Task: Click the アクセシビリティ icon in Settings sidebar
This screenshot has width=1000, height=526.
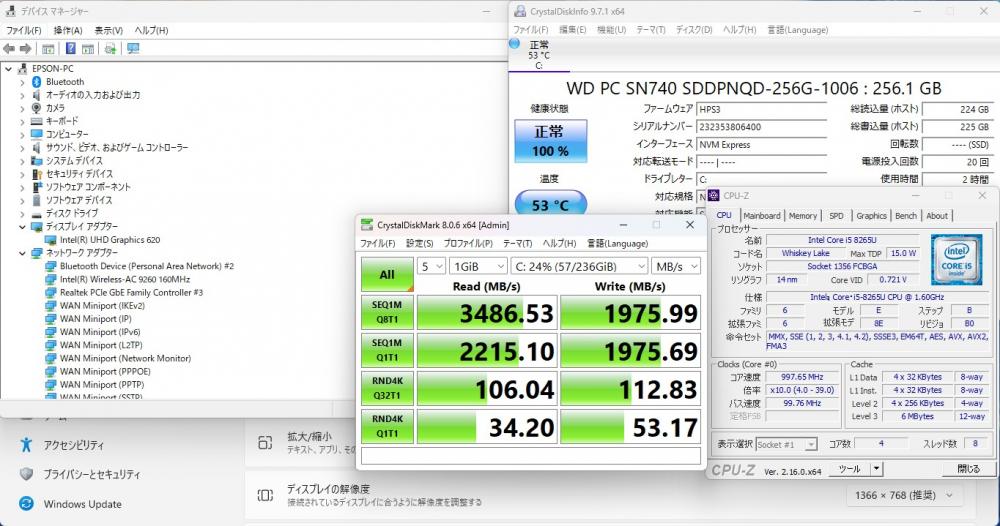Action: (x=26, y=444)
